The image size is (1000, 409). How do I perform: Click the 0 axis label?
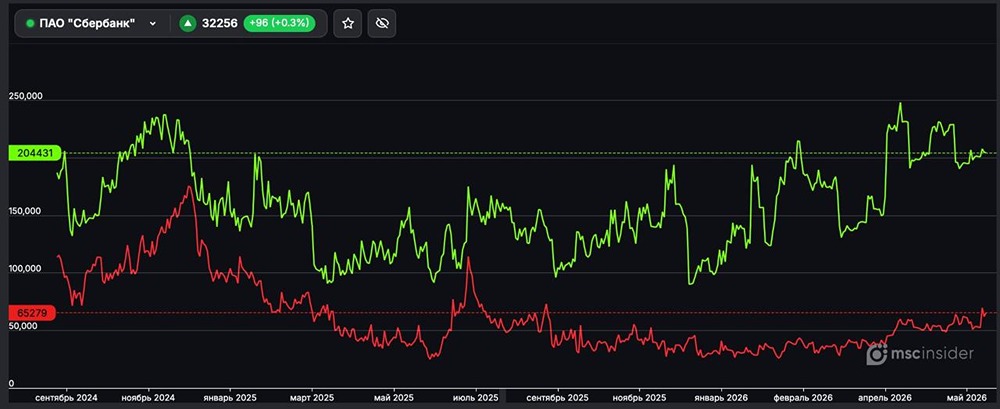click(x=11, y=383)
